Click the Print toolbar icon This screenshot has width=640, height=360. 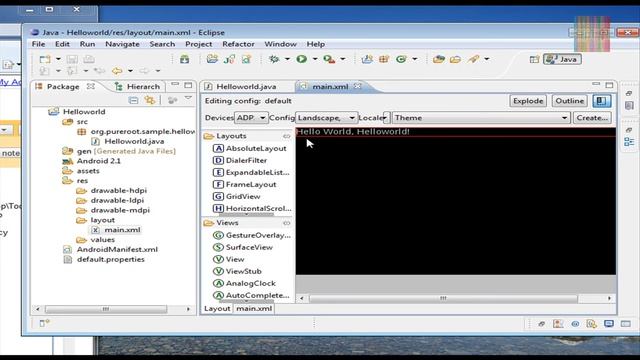89,59
